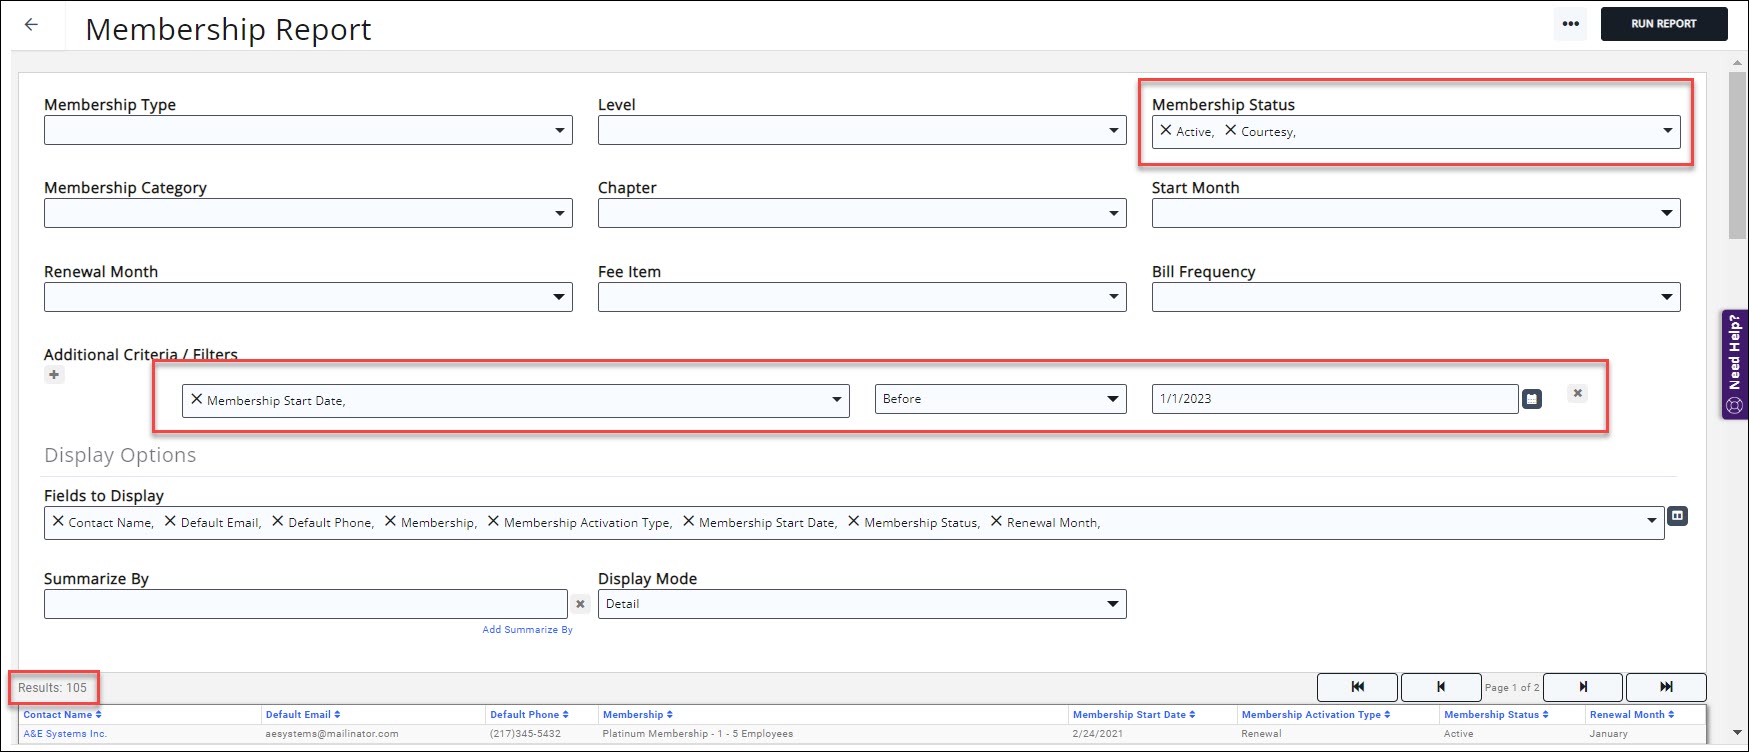Click the plus icon to add filter criteria

54,375
